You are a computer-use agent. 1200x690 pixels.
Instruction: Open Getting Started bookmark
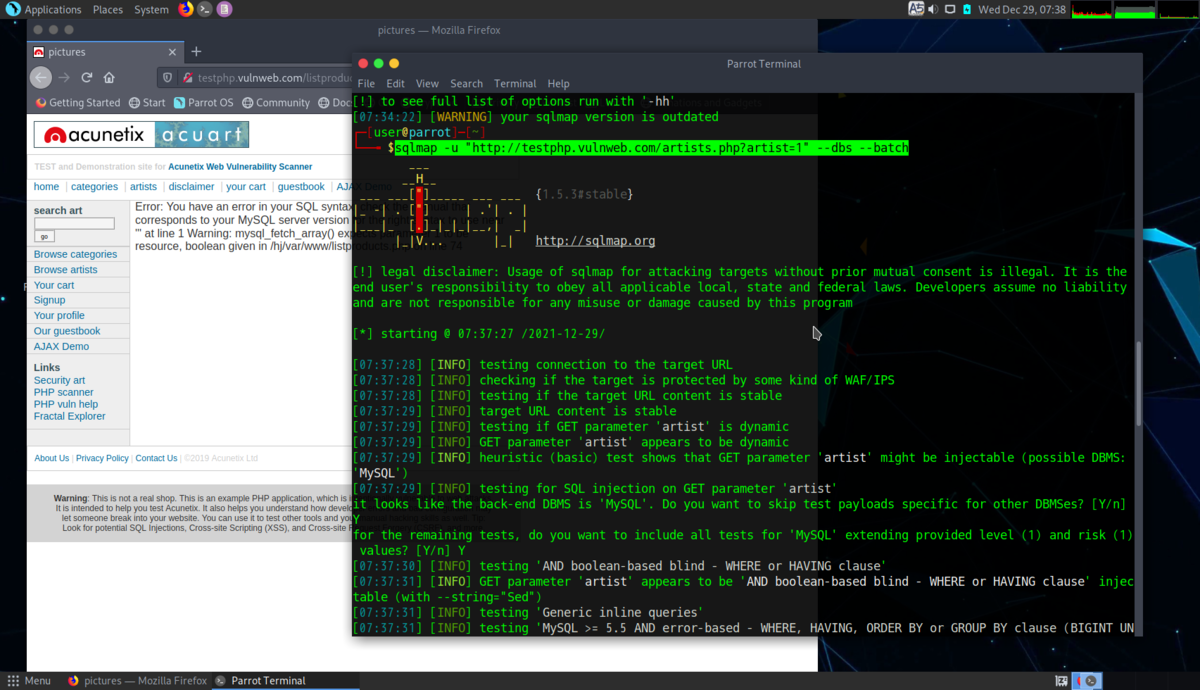[x=77, y=102]
